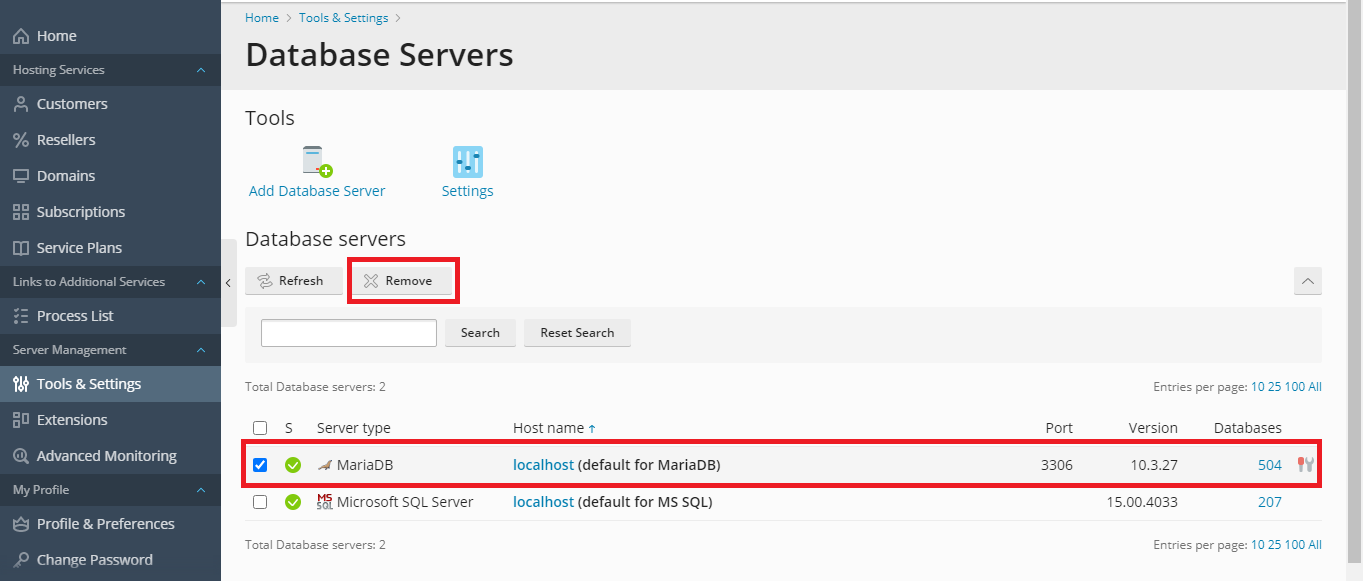Open the Domains menu item
The height and width of the screenshot is (581, 1363).
click(110, 176)
